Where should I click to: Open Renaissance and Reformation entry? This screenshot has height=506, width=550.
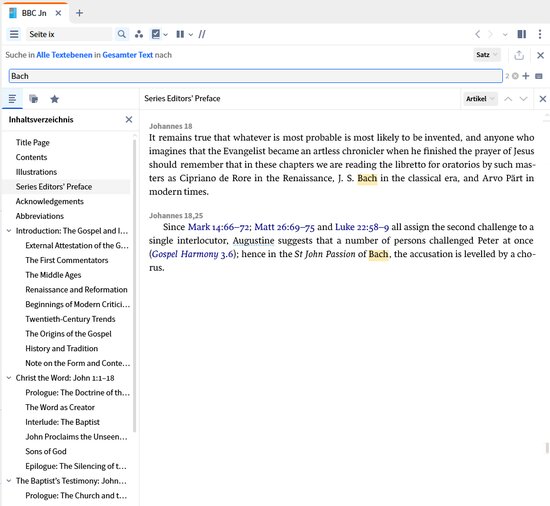coord(76,290)
